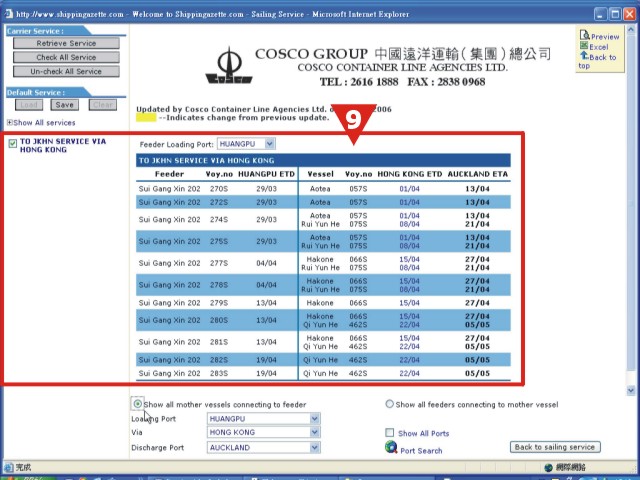Click the Internet Explorer page icon in title bar
The height and width of the screenshot is (480, 640).
(9, 13)
